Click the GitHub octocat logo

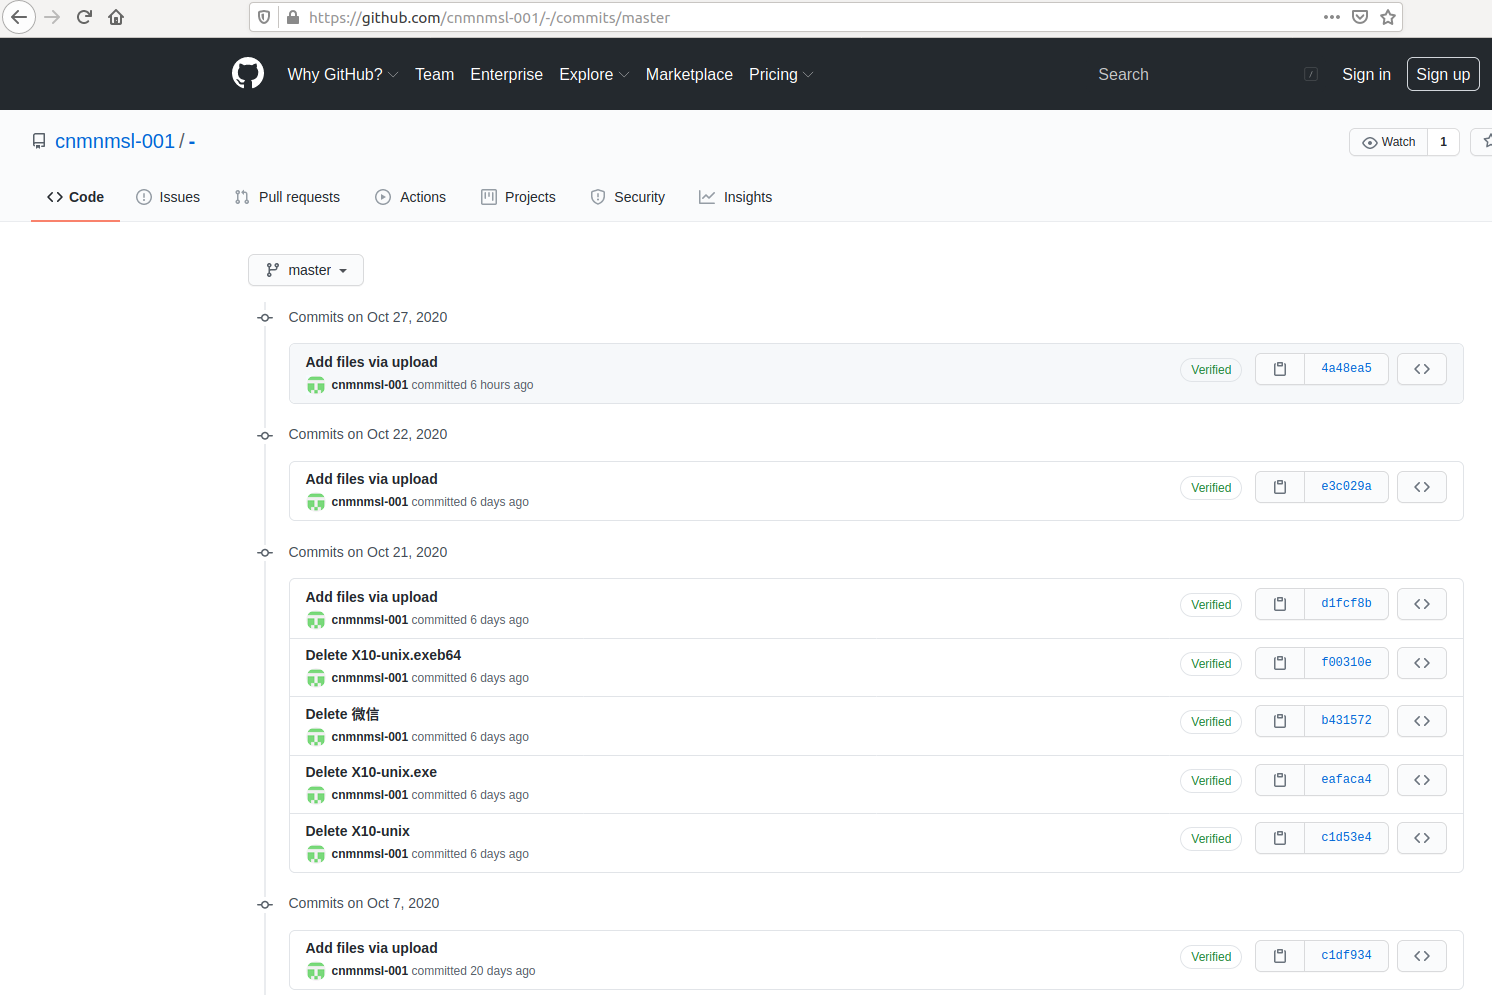(247, 73)
